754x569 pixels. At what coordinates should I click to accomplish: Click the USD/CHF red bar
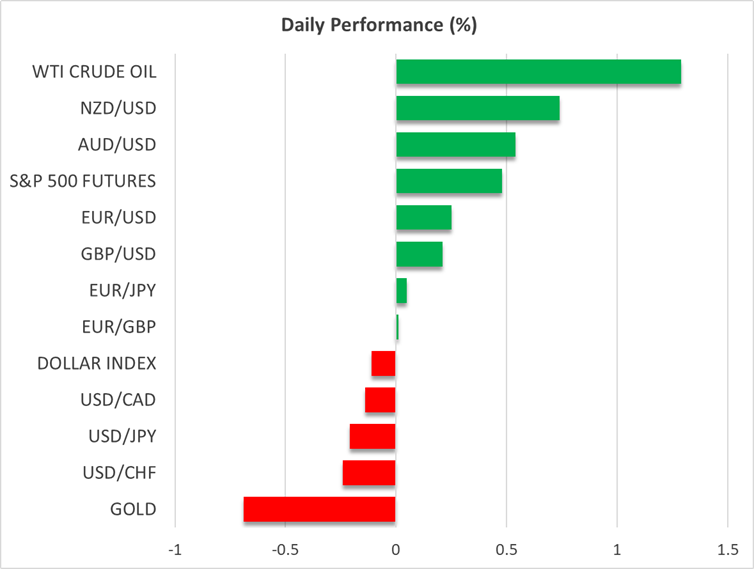[x=369, y=473]
